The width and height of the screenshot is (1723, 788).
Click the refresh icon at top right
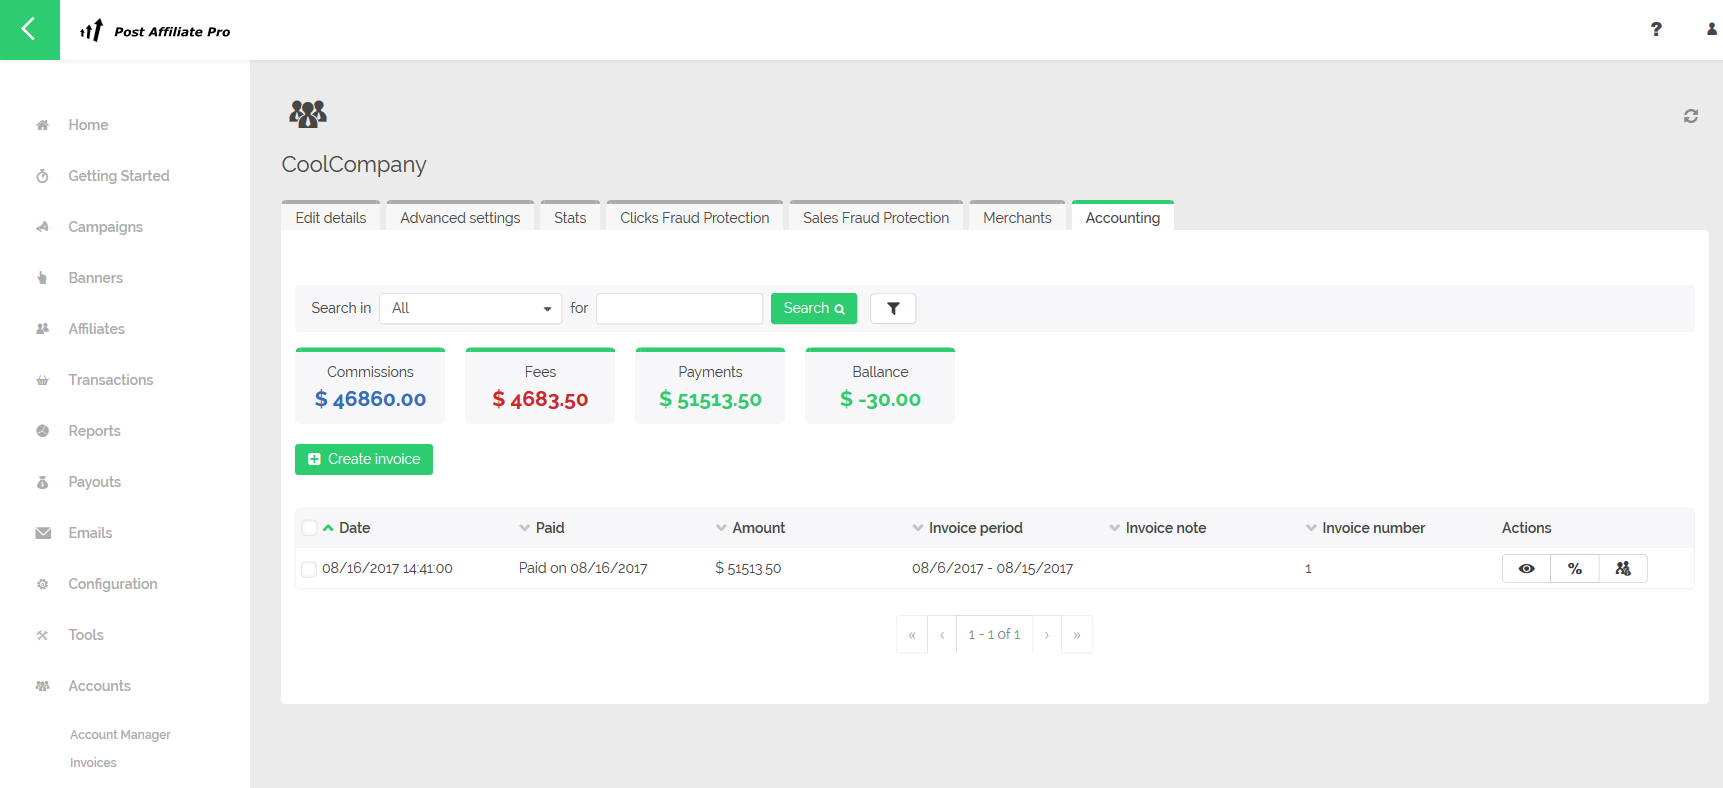(1690, 116)
